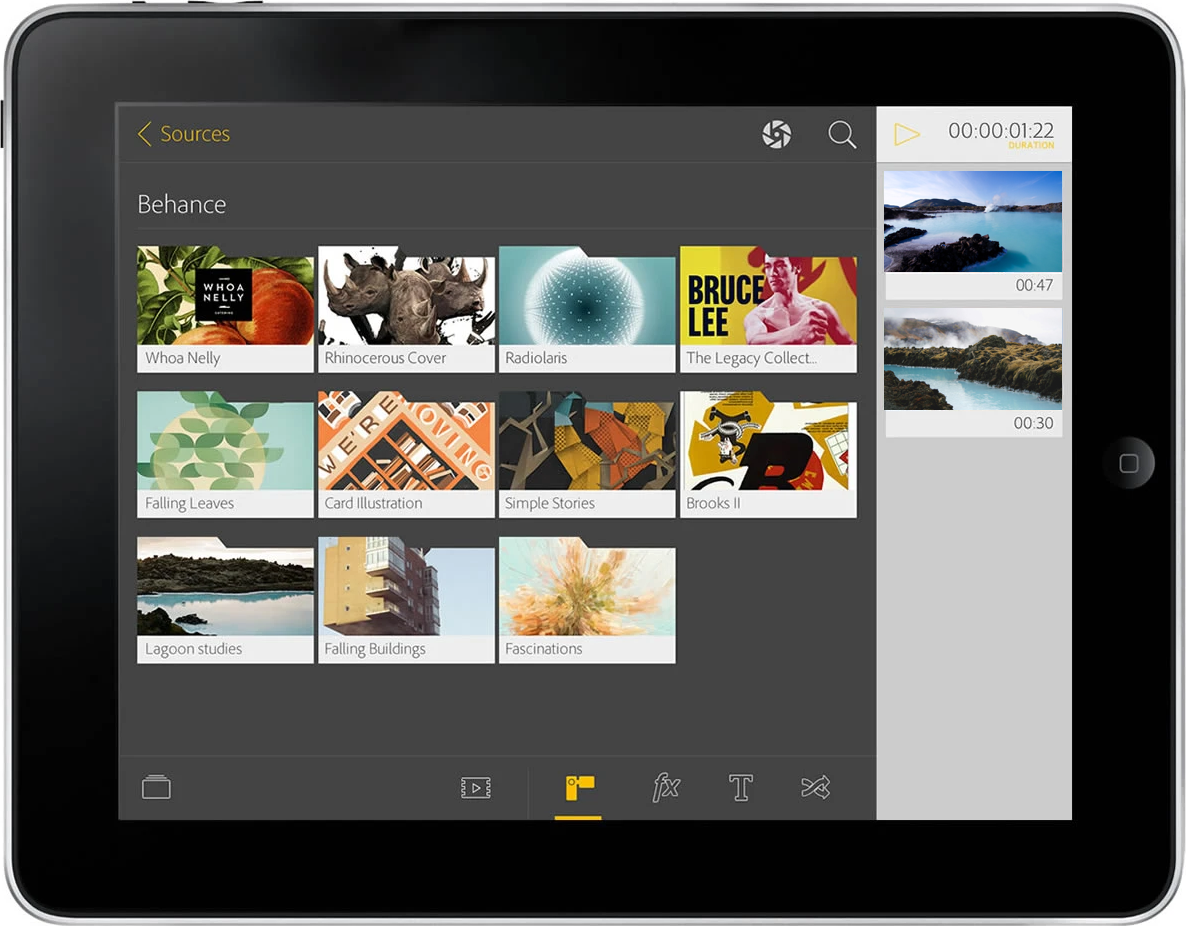Open the Card Illustration folder

406,454
